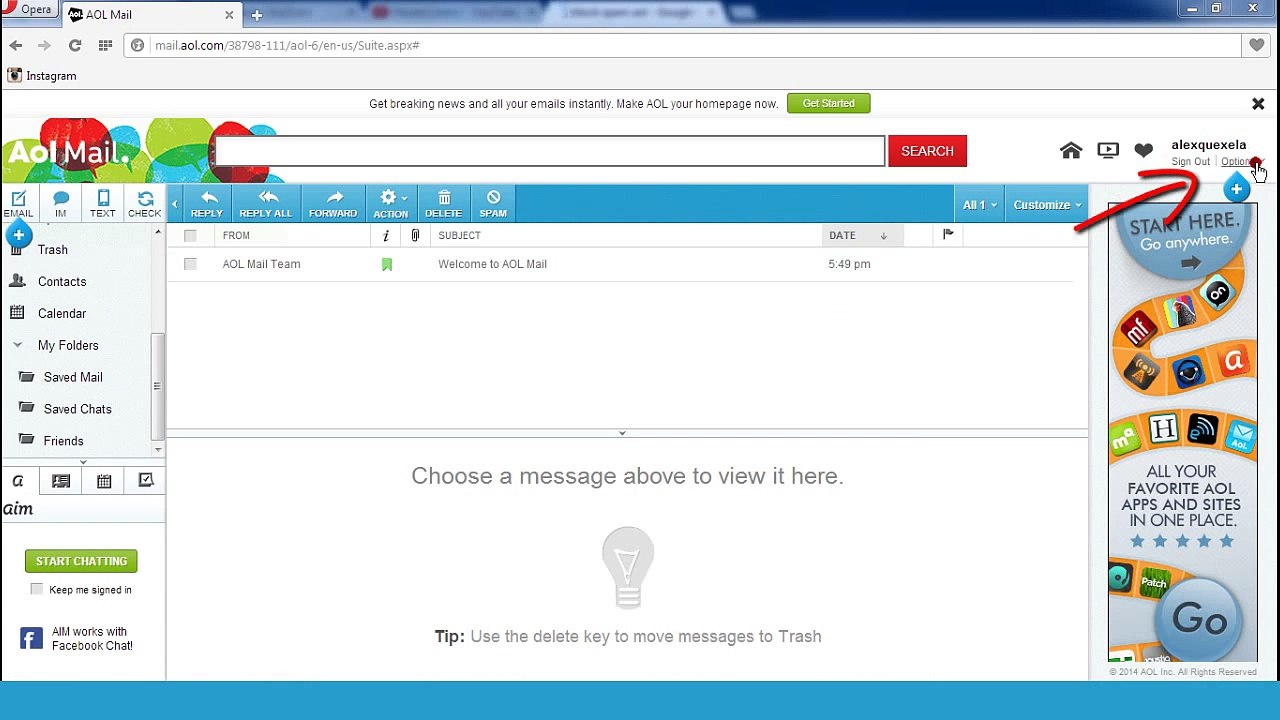Mark the message as Spam
The image size is (1280, 720).
(x=493, y=204)
